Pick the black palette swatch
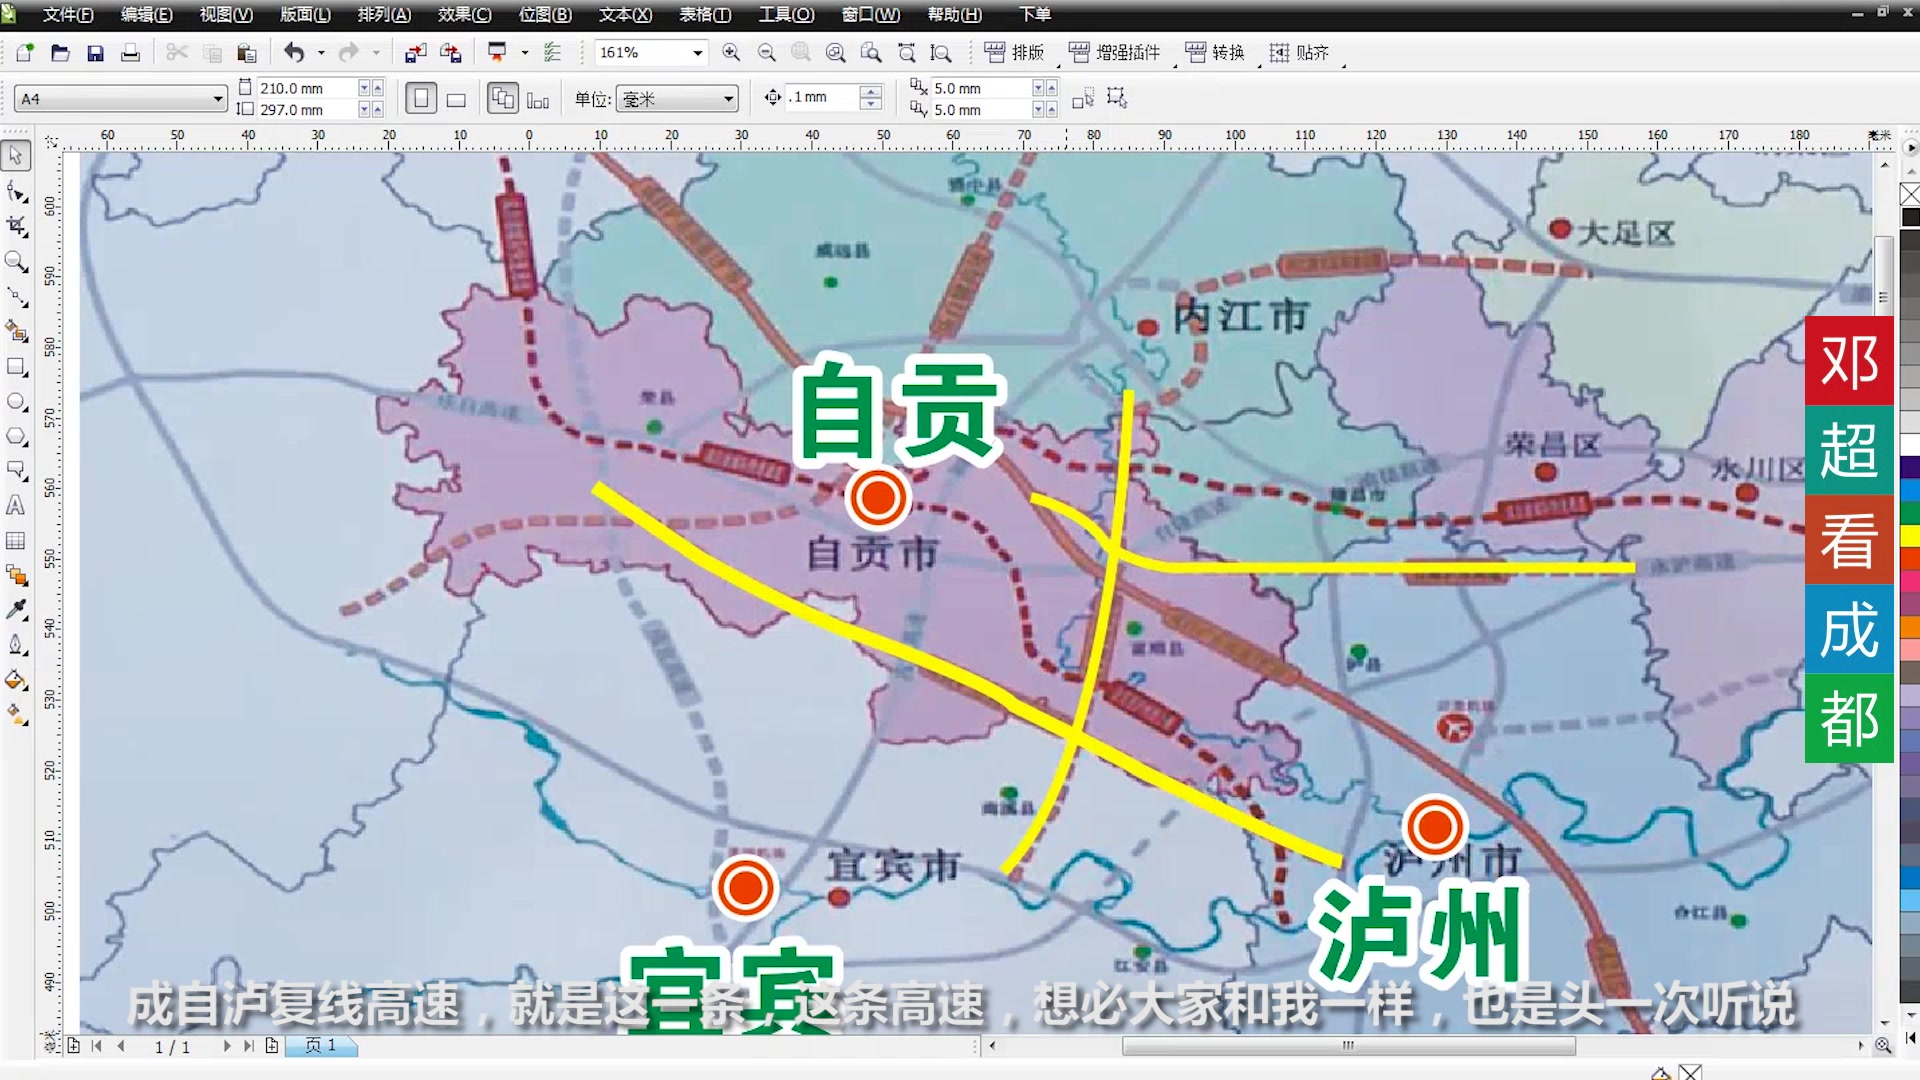The height and width of the screenshot is (1080, 1920). click(1910, 217)
